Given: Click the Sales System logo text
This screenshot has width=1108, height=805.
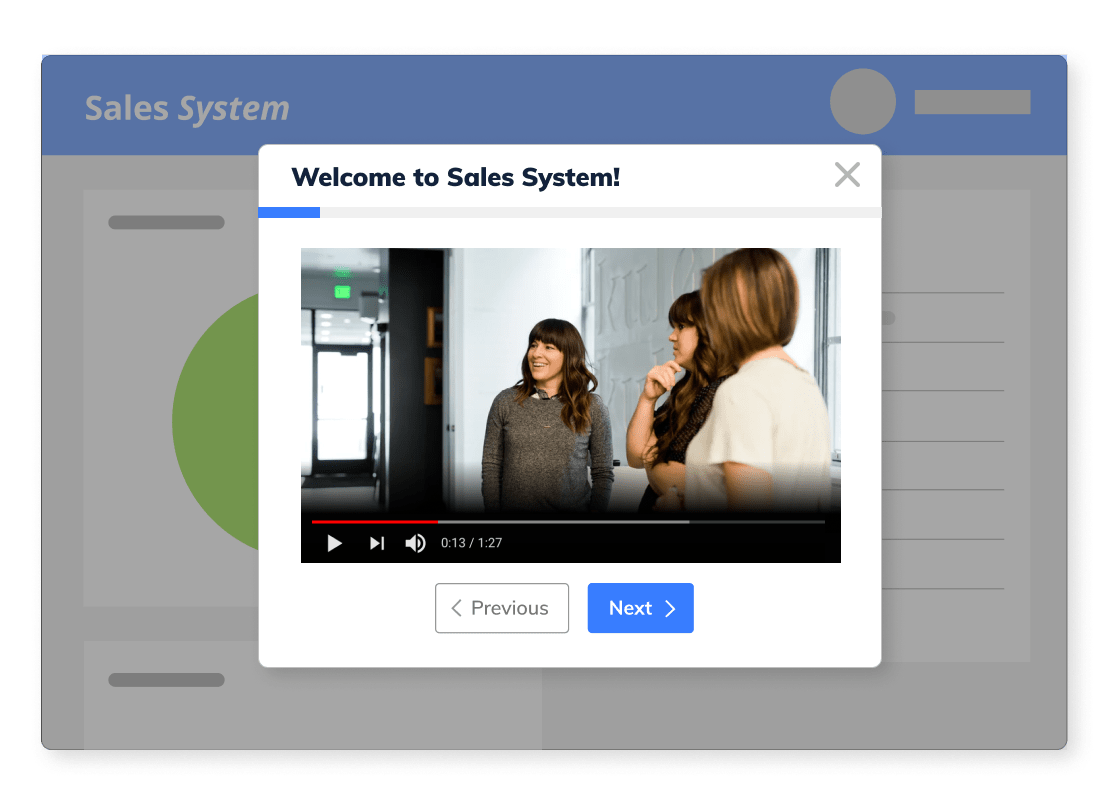Looking at the screenshot, I should coord(187,108).
